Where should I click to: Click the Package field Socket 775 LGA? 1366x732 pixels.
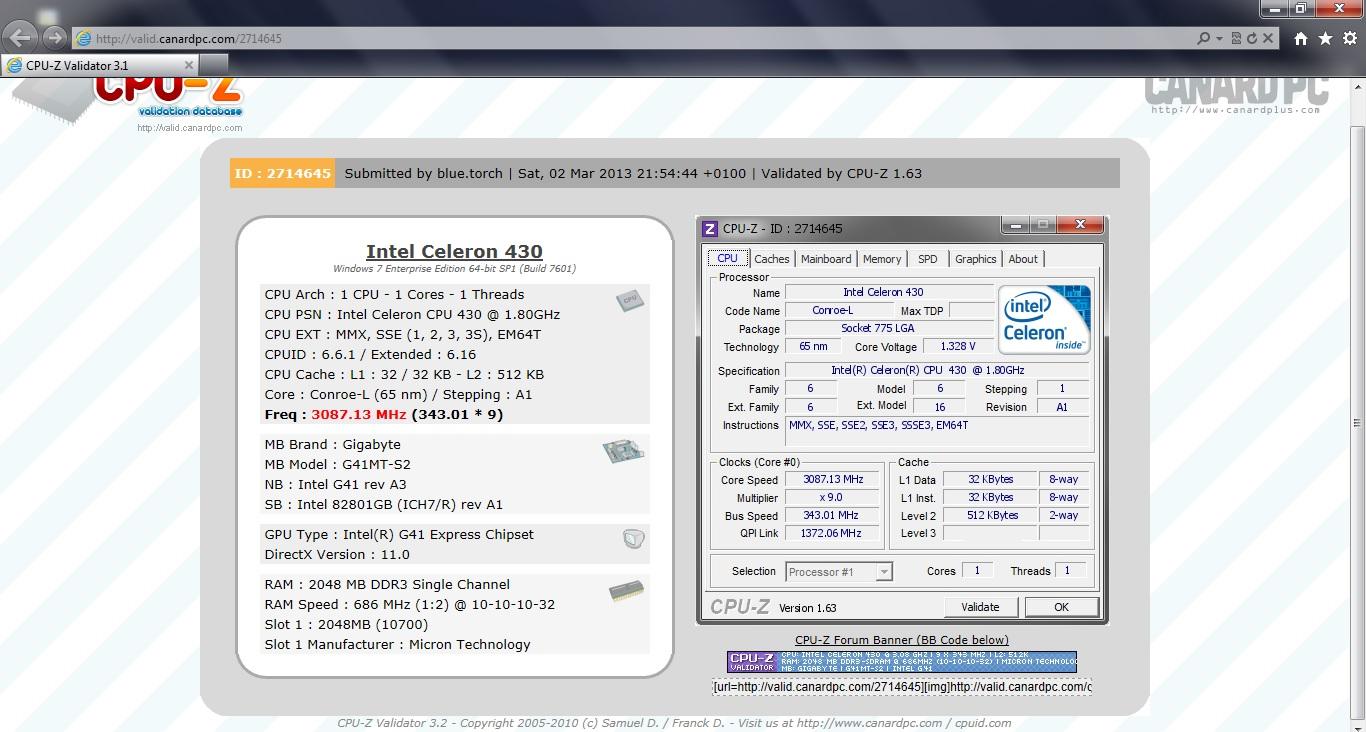click(x=889, y=328)
